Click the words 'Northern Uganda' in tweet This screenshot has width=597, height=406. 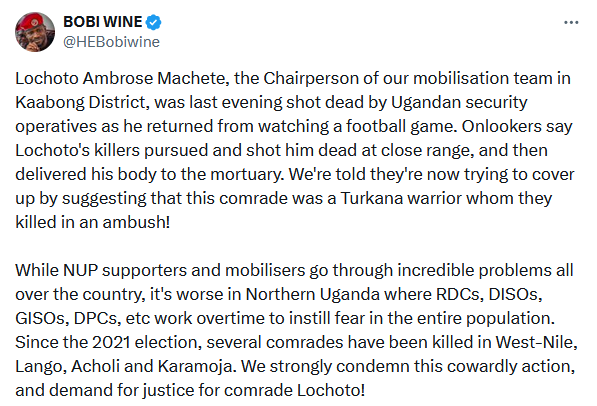313,294
